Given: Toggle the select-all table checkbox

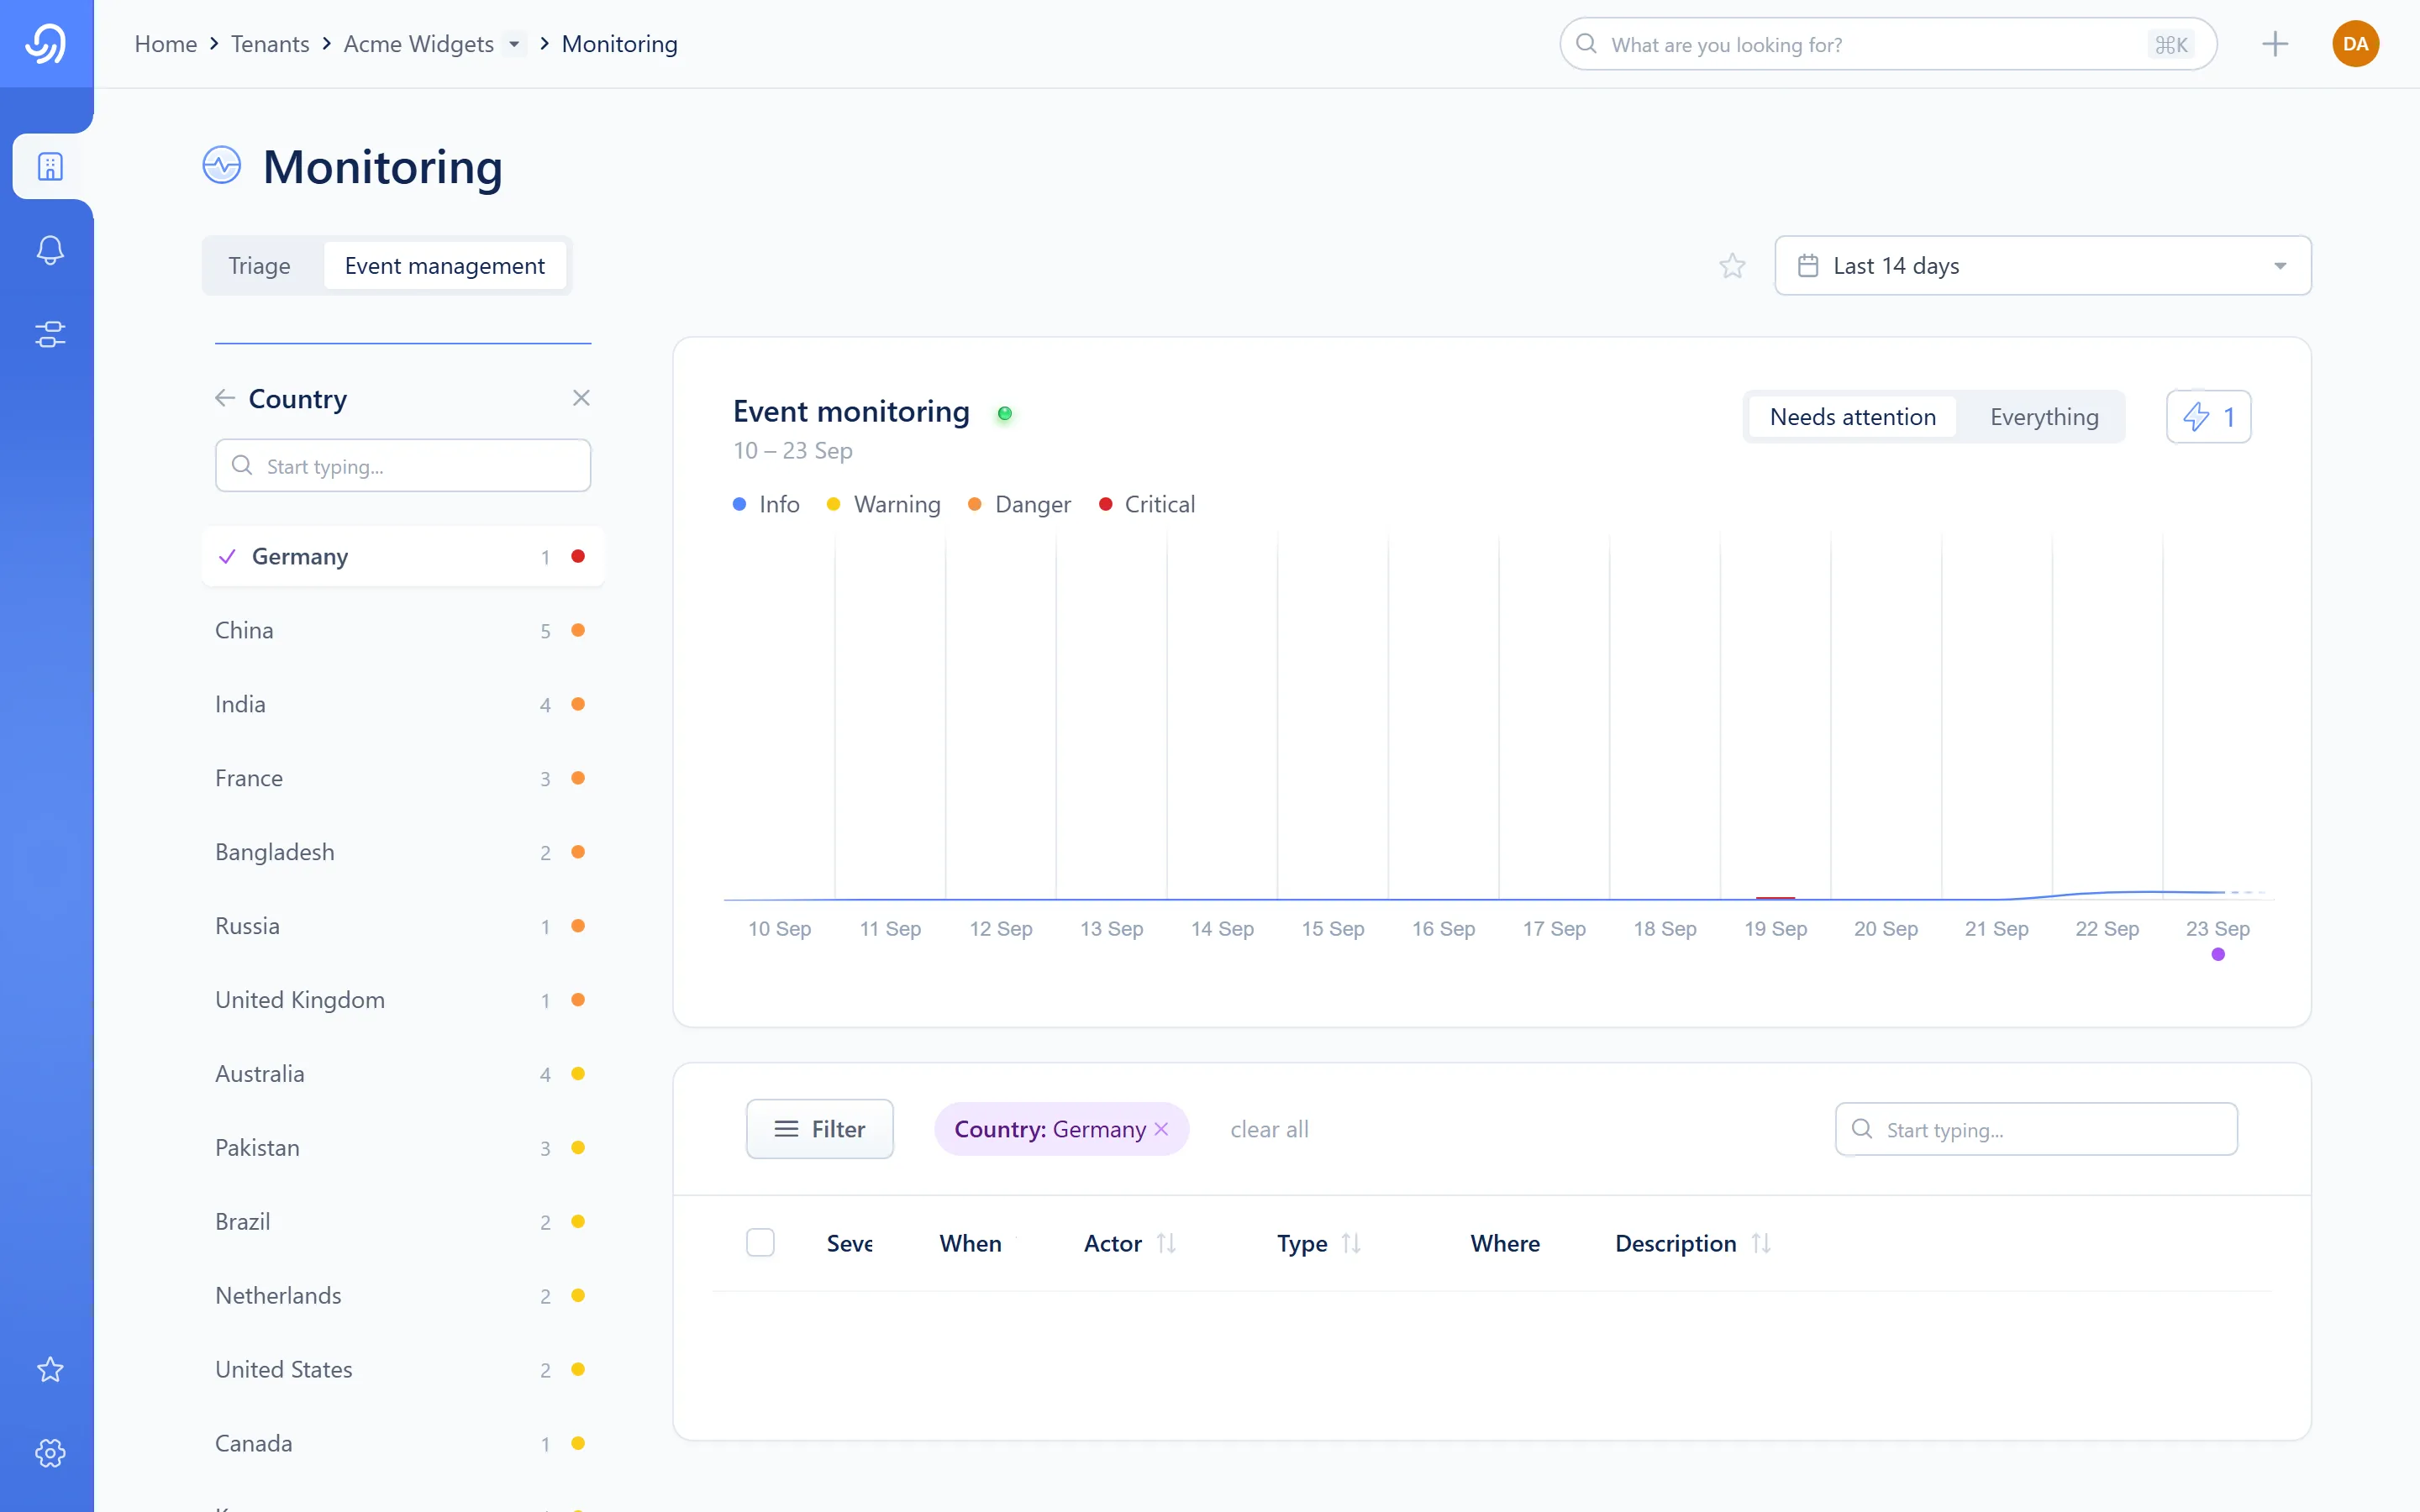Looking at the screenshot, I should [x=760, y=1243].
